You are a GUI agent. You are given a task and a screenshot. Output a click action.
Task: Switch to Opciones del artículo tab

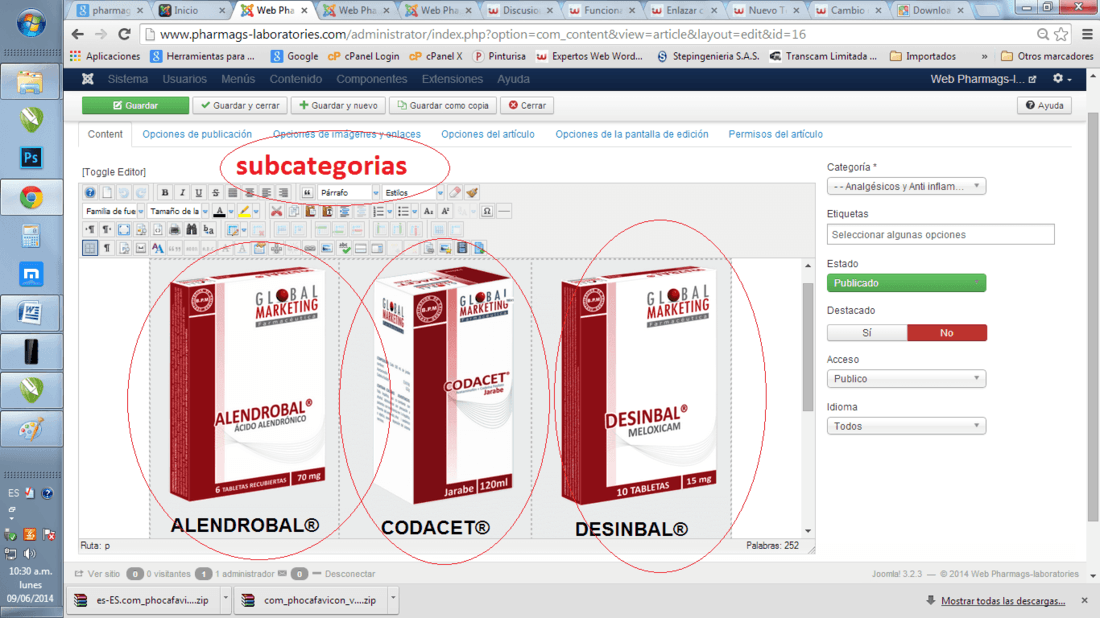488,134
